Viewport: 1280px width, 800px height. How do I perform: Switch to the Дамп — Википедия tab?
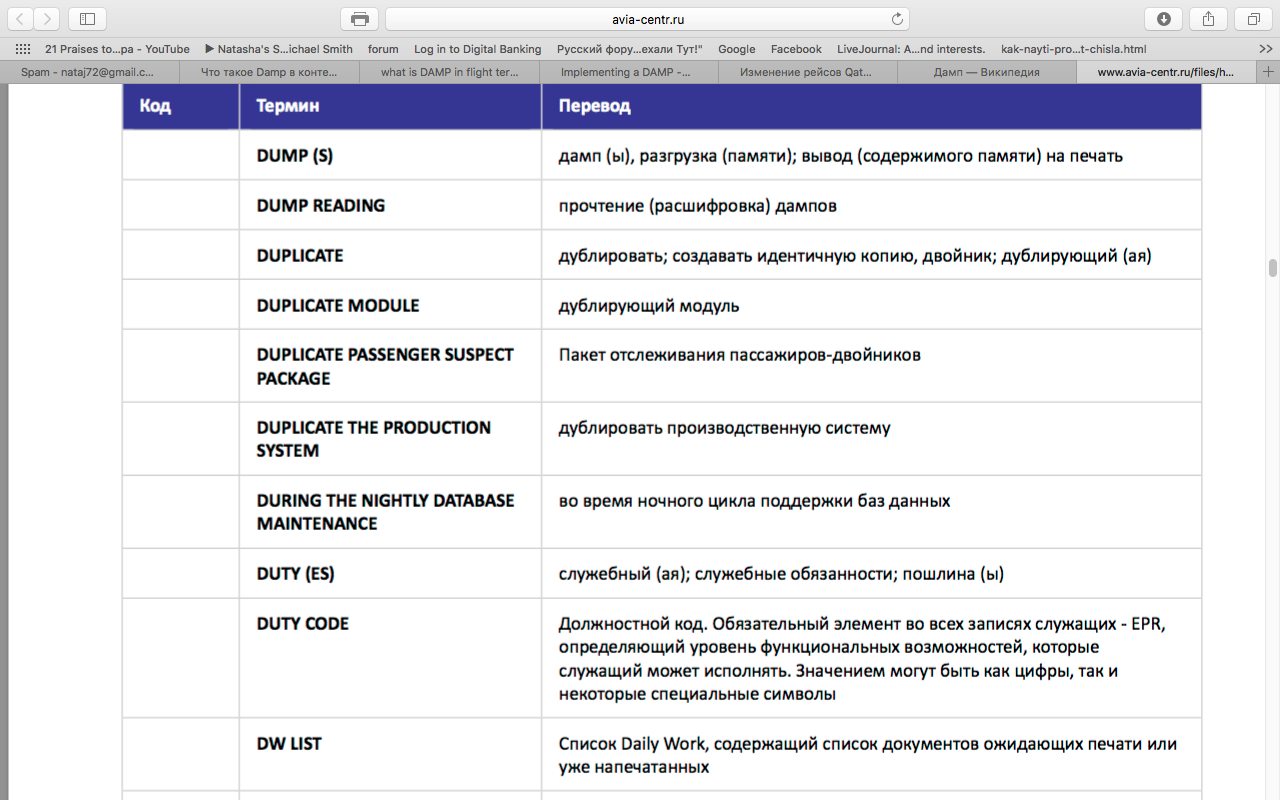click(986, 72)
